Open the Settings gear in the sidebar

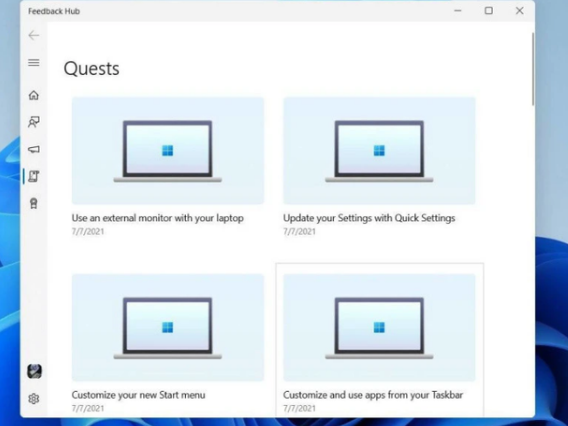click(34, 398)
